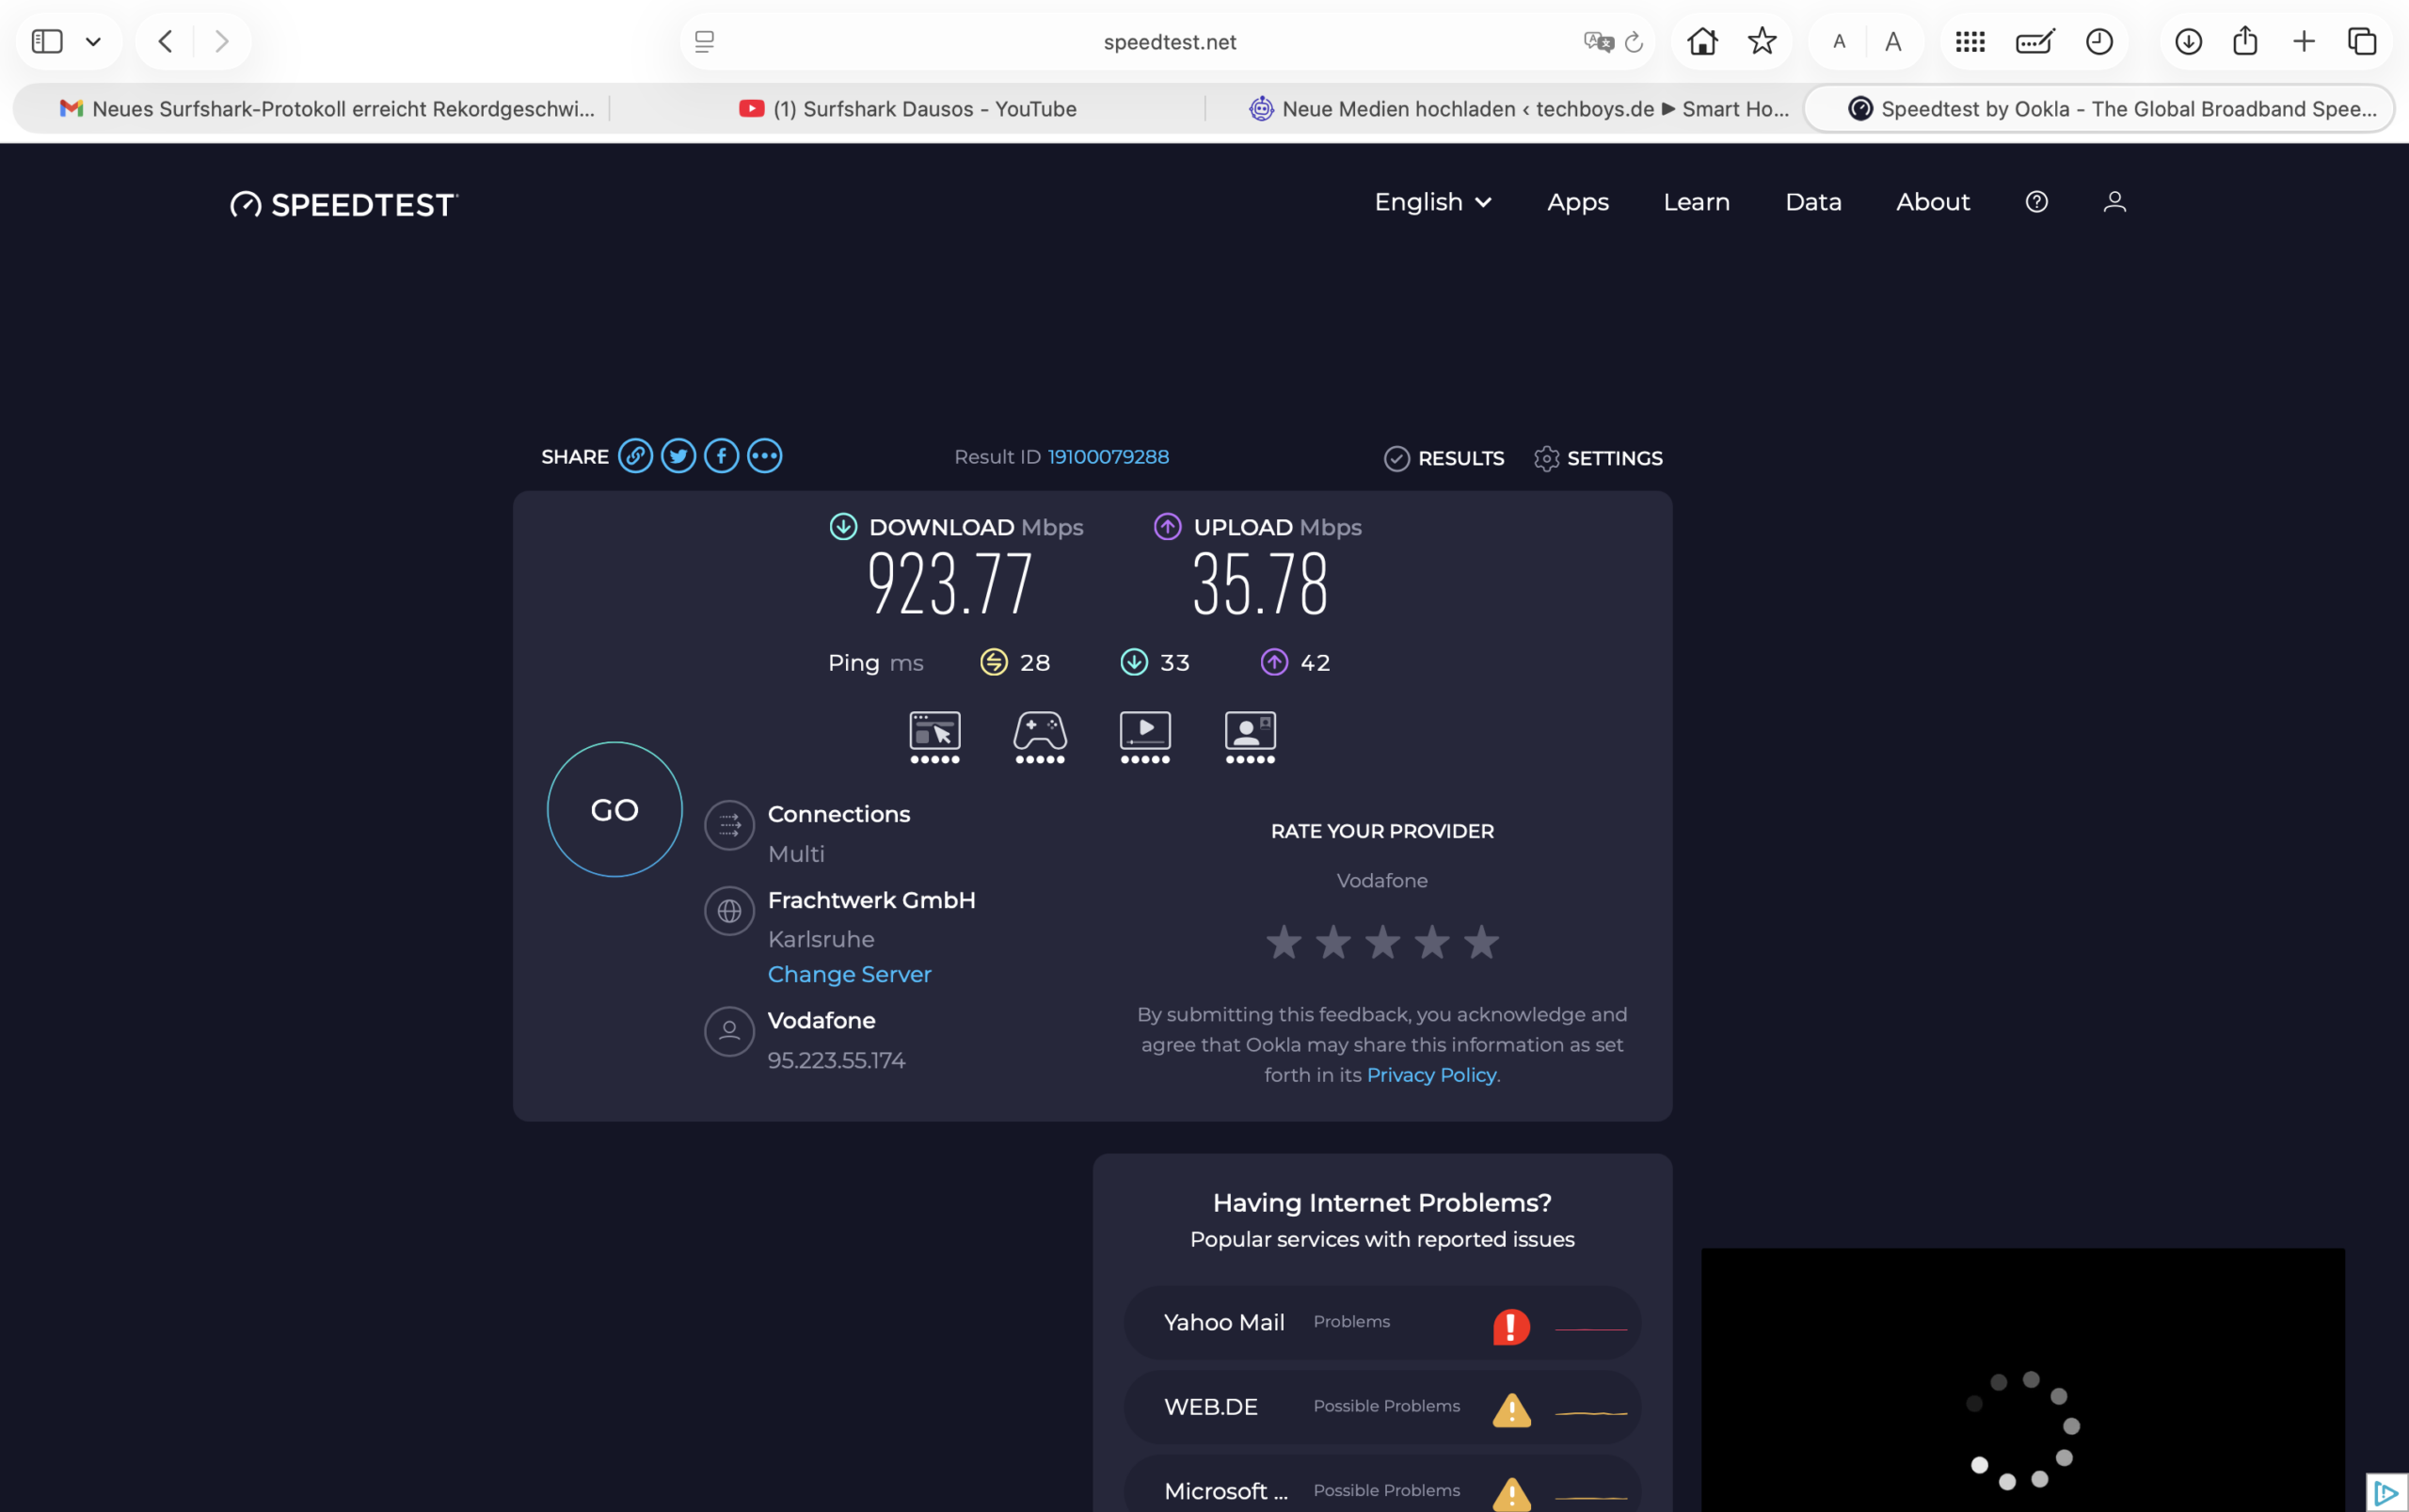2409x1512 pixels.
Task: Switch to the Surfshark Dausos YouTube tab
Action: pos(907,108)
